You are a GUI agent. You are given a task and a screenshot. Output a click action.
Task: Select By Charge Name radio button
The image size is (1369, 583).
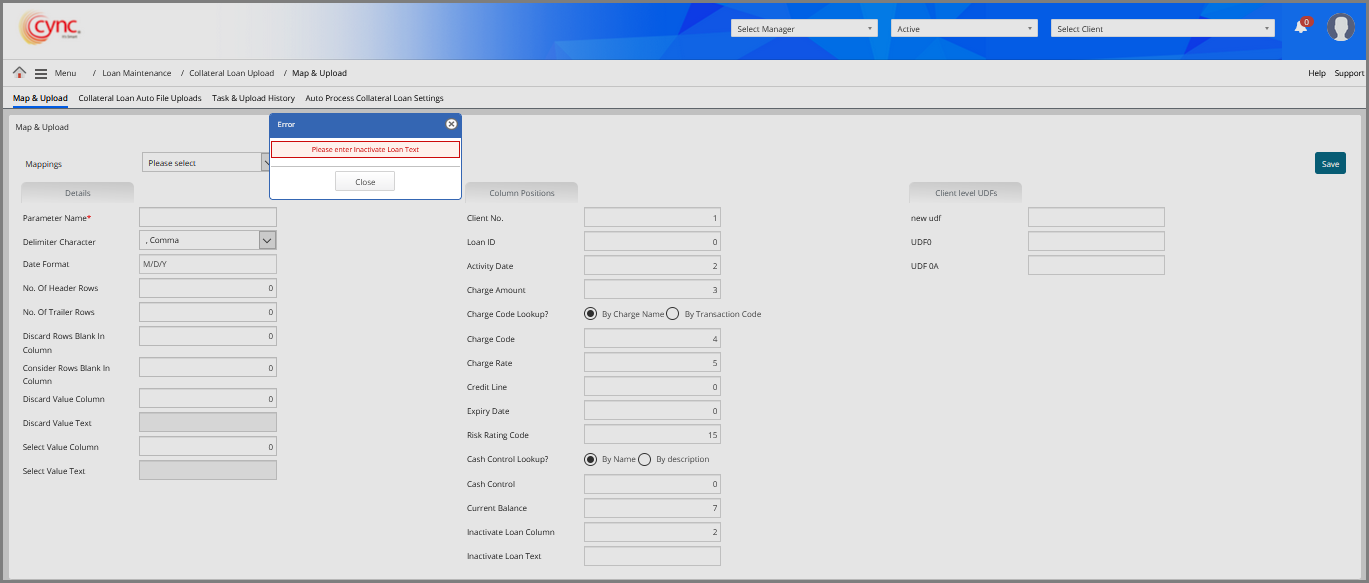click(x=591, y=314)
